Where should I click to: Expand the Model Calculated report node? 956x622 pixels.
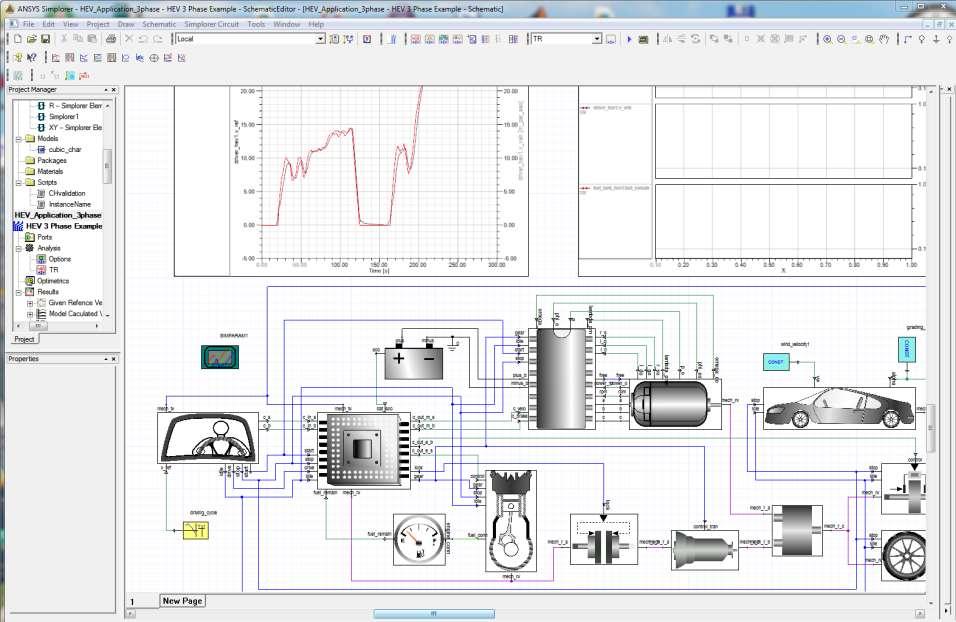(x=30, y=314)
